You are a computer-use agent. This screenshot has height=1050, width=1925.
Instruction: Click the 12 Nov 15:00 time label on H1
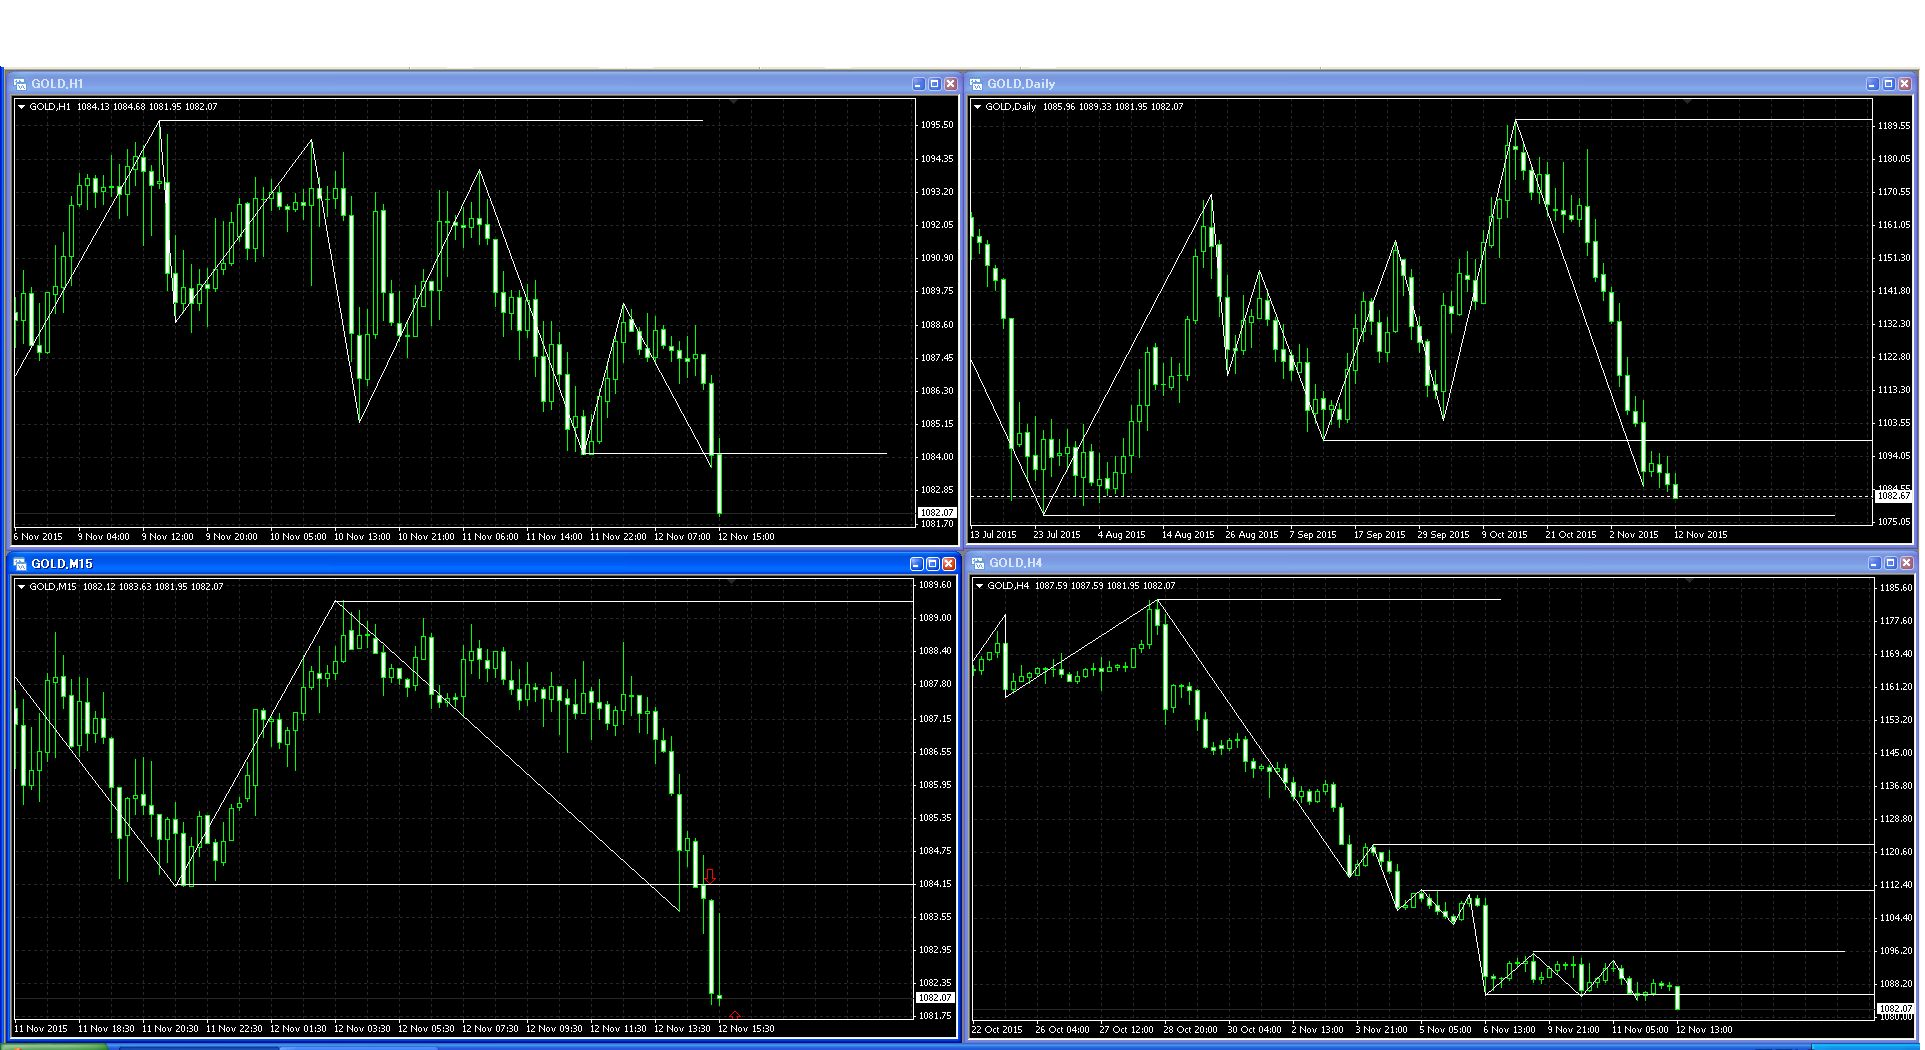tap(746, 537)
